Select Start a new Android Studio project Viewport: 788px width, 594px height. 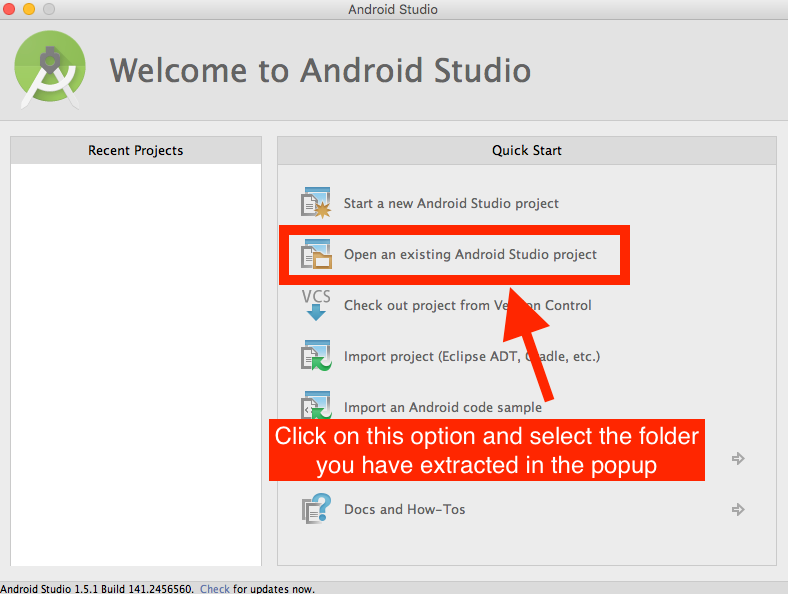(451, 203)
